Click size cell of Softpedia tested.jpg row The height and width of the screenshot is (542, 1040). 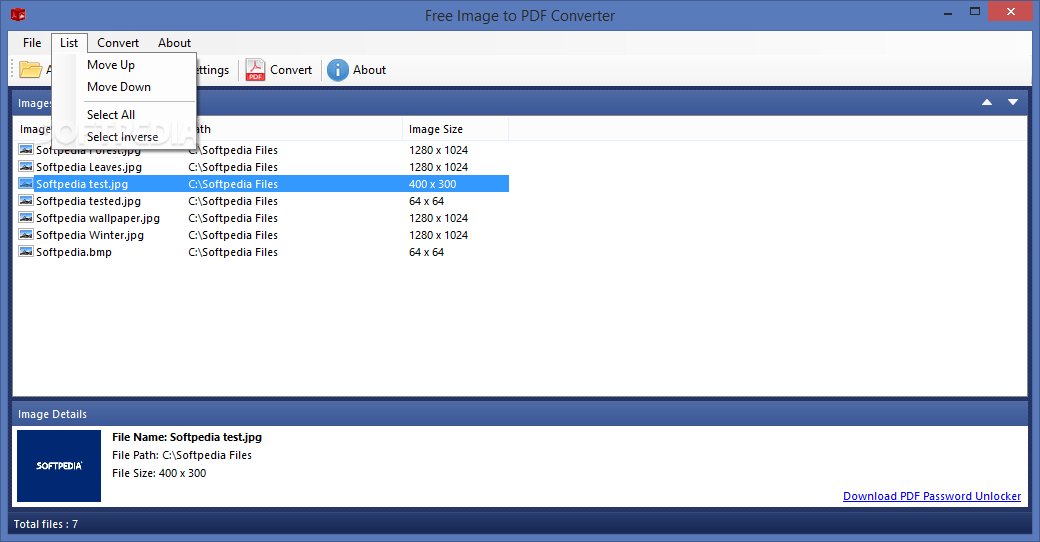click(426, 201)
